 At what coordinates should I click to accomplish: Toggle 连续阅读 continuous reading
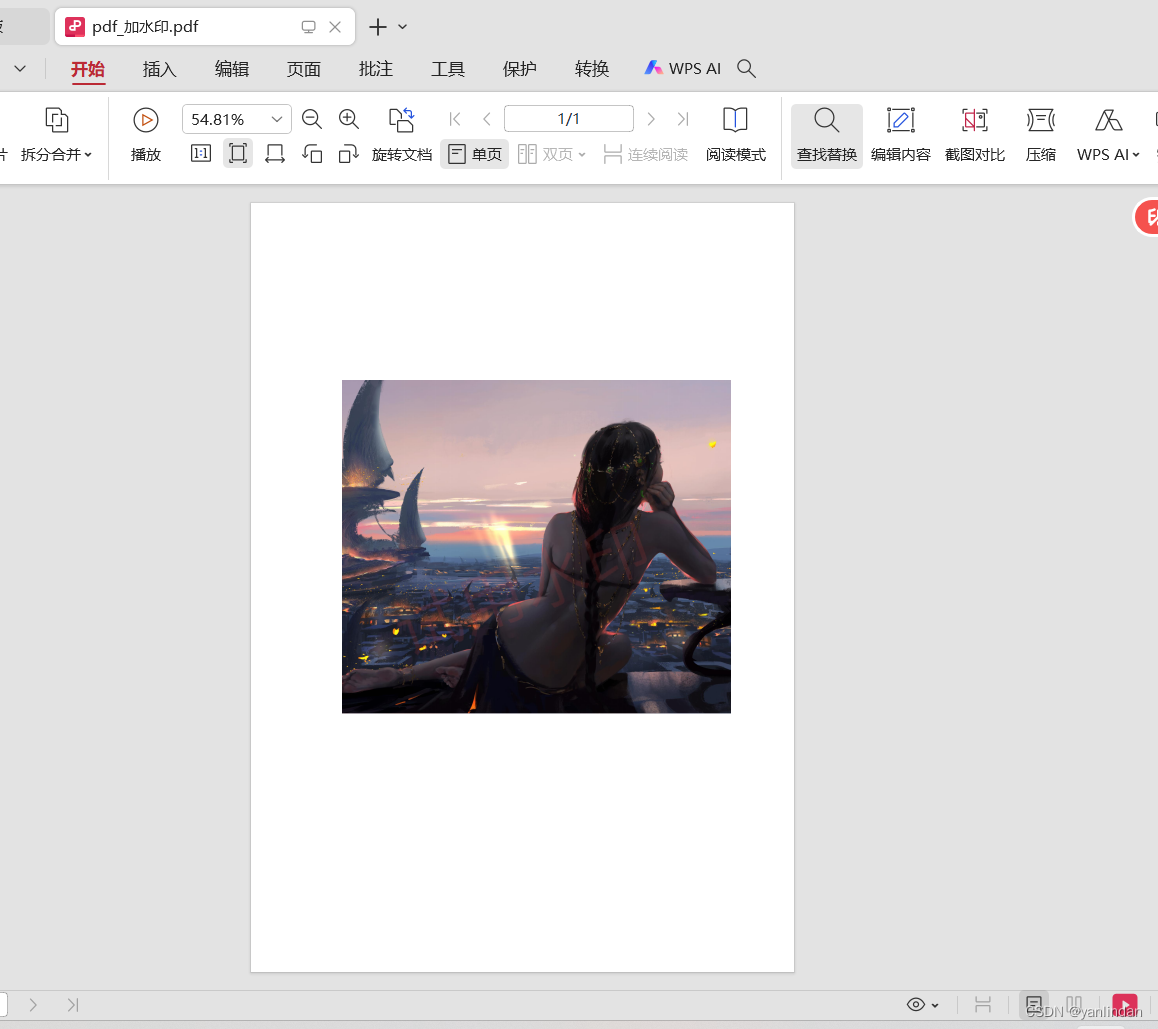coord(645,154)
